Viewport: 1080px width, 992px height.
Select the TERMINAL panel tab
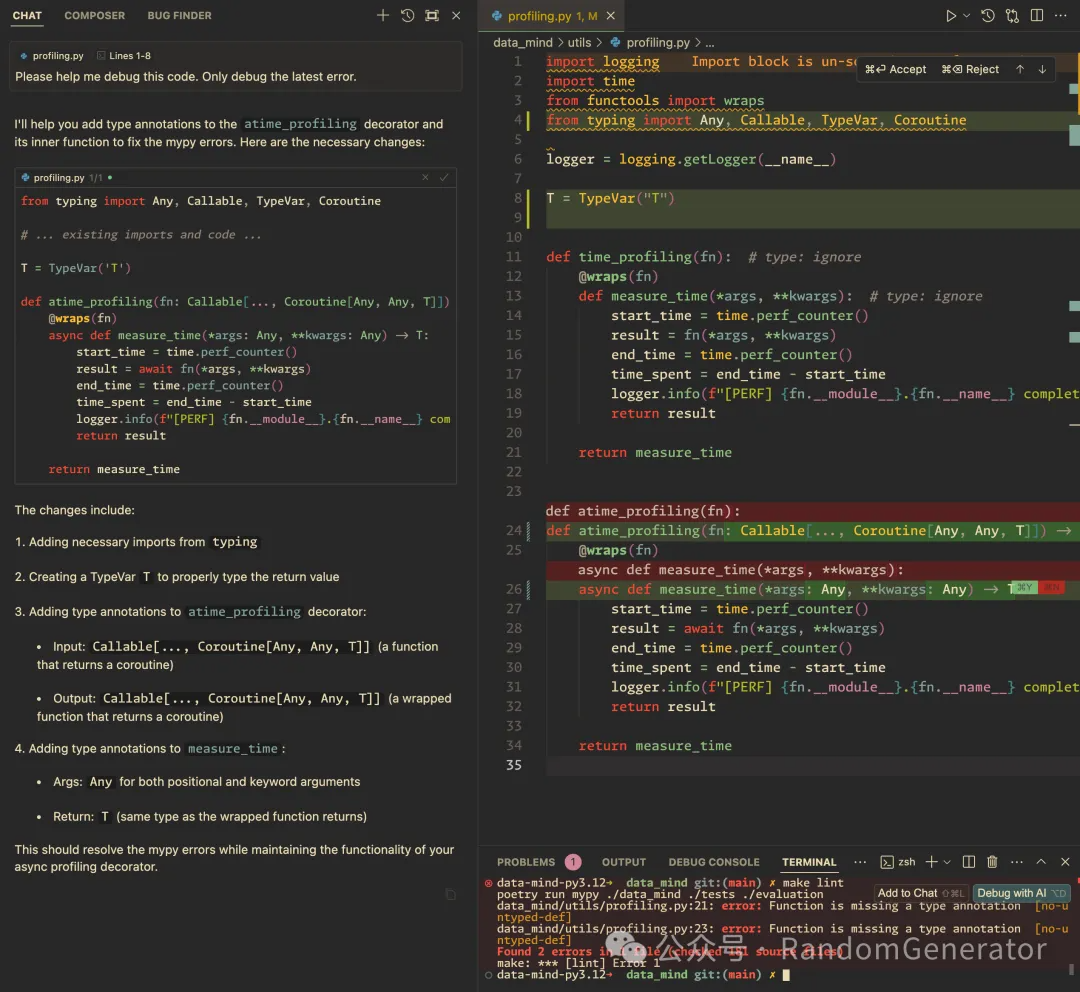coord(809,862)
